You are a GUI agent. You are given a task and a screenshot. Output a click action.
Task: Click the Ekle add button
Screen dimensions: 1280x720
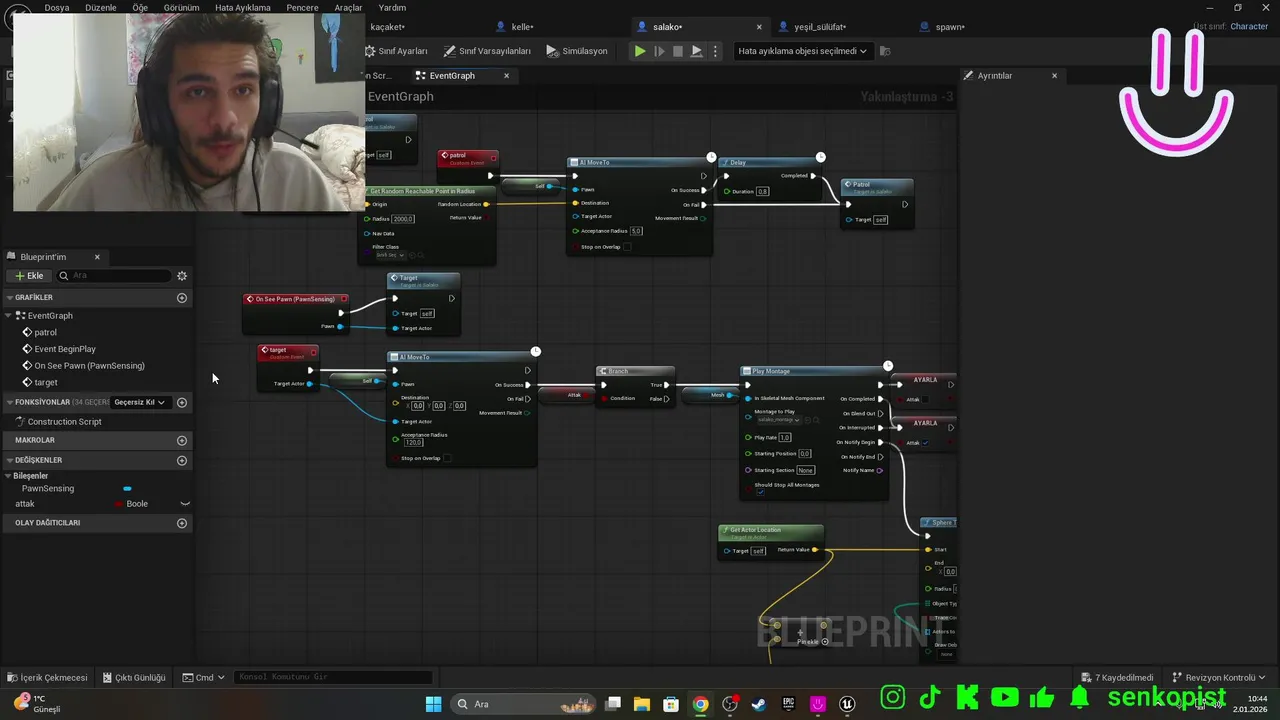coord(28,276)
